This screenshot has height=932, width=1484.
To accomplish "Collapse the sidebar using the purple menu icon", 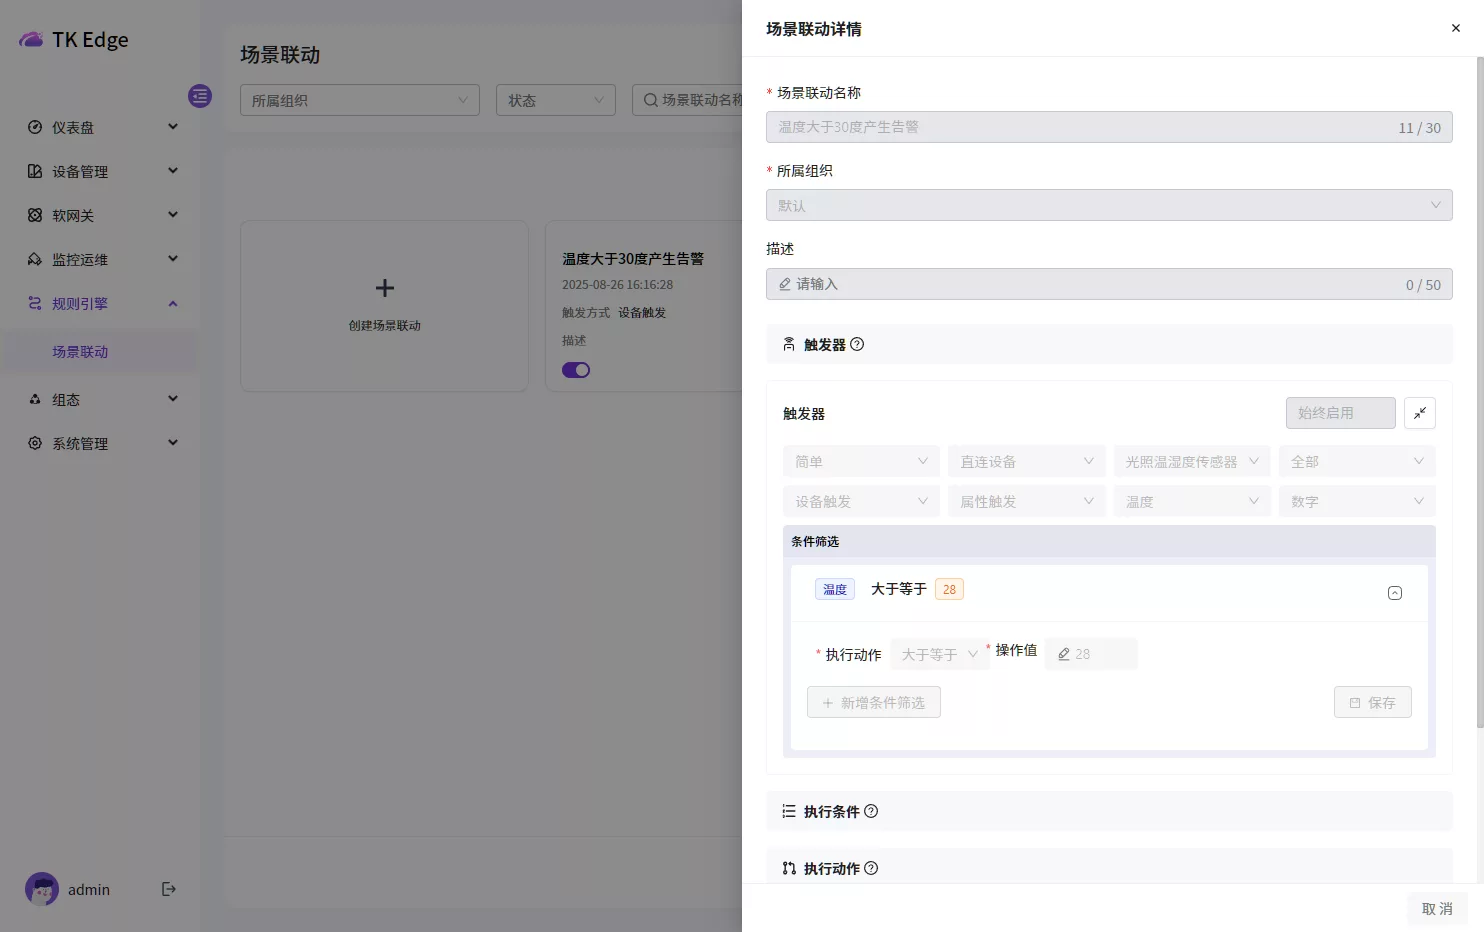I will [200, 96].
